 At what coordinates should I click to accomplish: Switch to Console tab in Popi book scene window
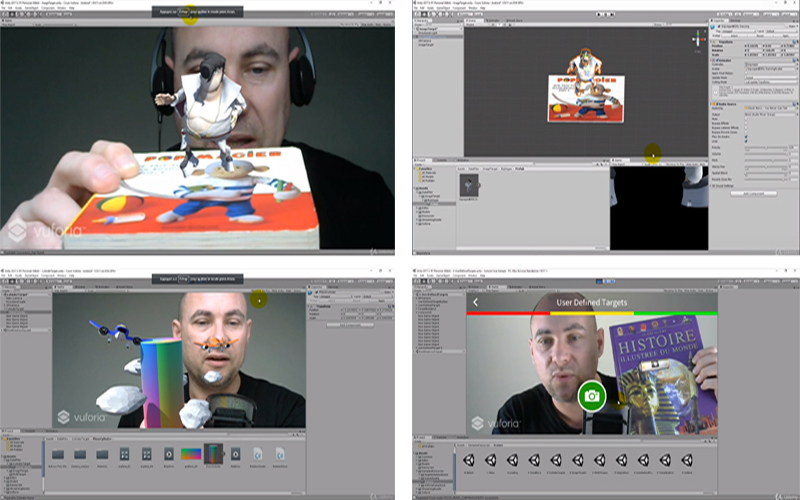[441, 160]
